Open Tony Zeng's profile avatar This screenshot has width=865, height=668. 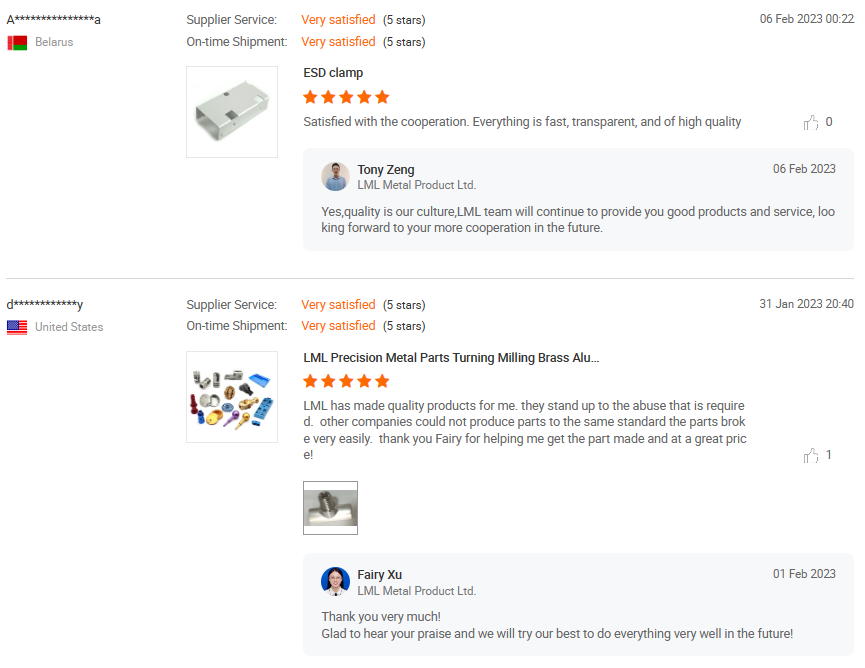click(x=335, y=177)
